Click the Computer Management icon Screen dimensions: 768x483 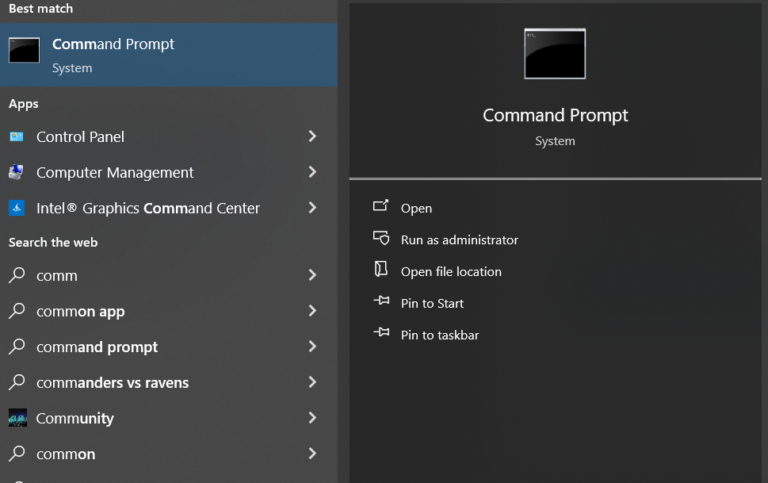(17, 172)
